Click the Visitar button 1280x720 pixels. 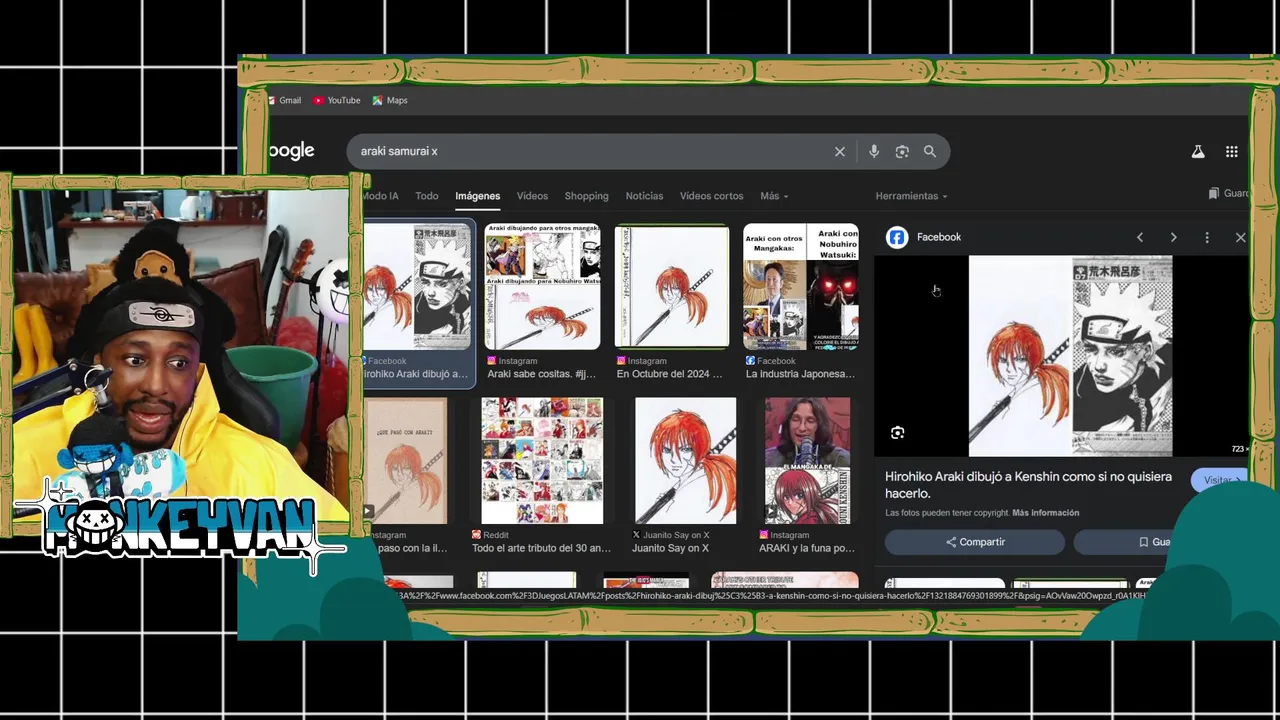tap(1220, 480)
